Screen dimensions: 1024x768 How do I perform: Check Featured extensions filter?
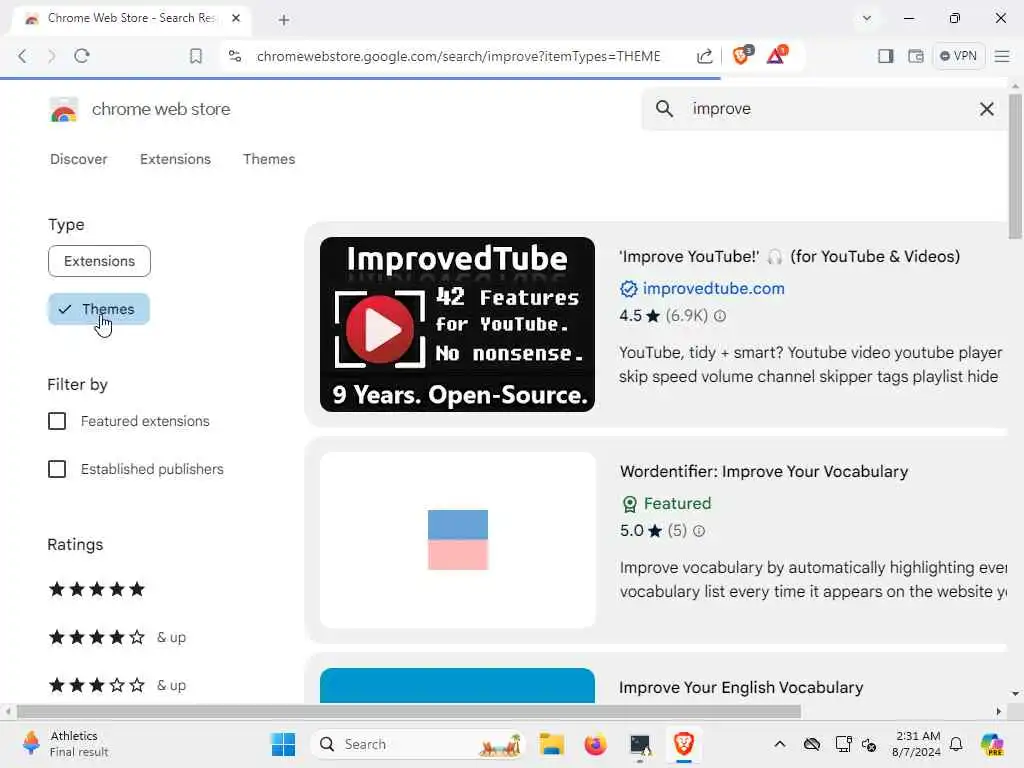(x=57, y=421)
